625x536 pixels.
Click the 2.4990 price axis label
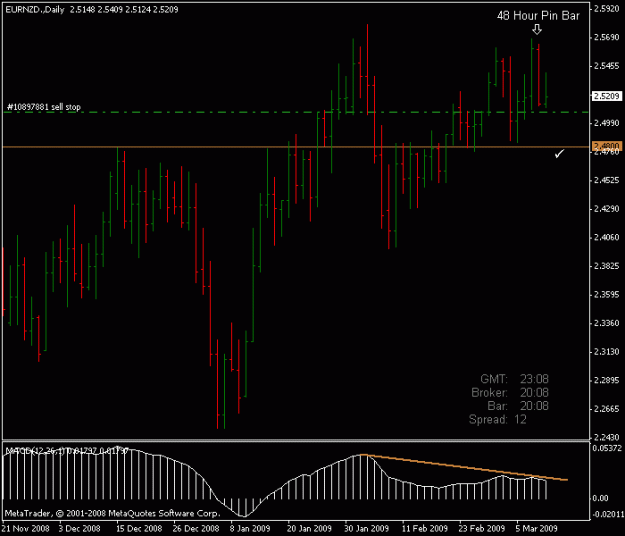[606, 123]
